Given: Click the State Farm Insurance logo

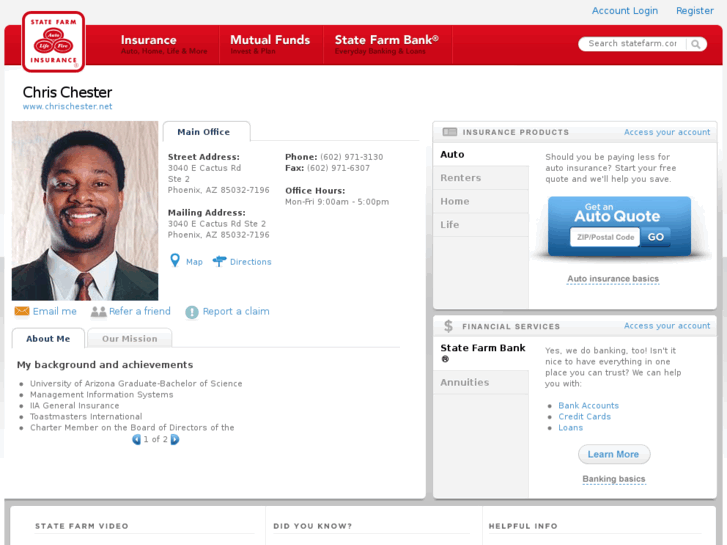Looking at the screenshot, I should pyautogui.click(x=53, y=42).
